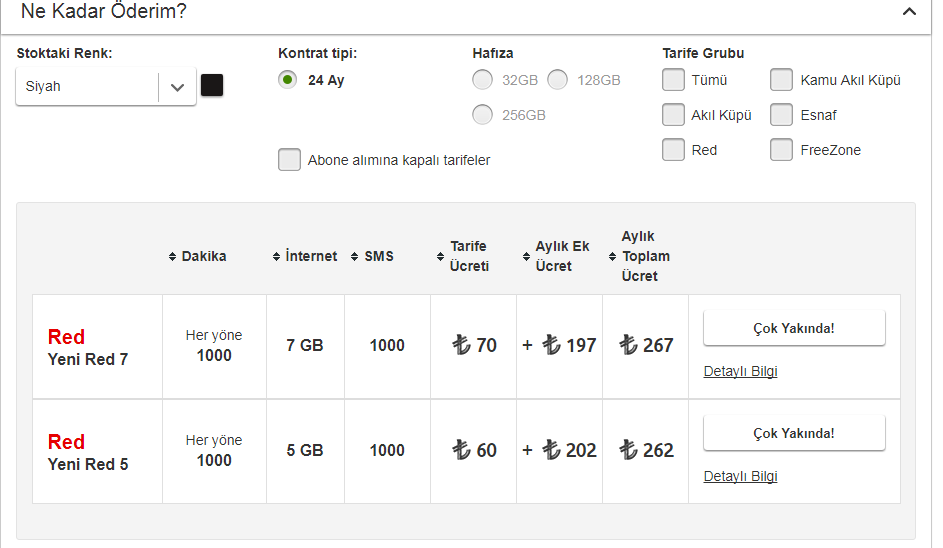Screen dimensions: 943x548
Task: Click Çok Yakında button for Yeni Red 7
Action: pos(794,328)
